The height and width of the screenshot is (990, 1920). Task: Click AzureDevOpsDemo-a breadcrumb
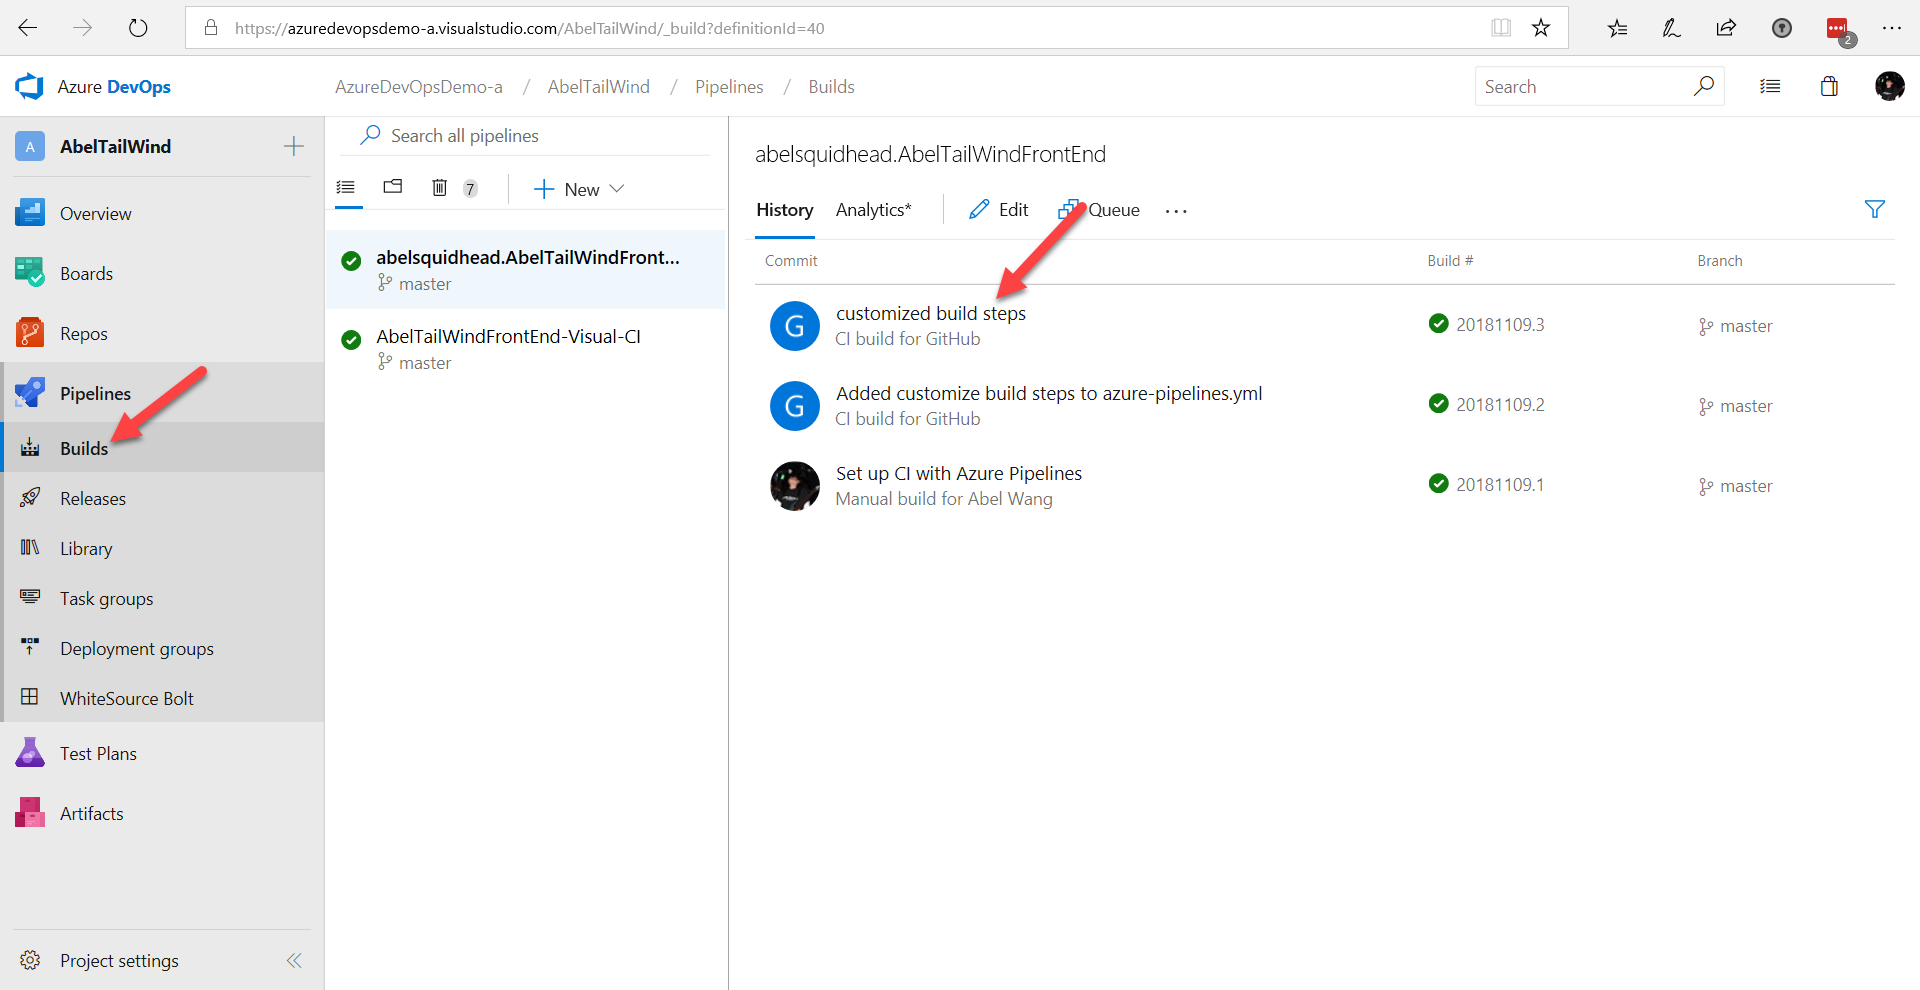(x=418, y=87)
